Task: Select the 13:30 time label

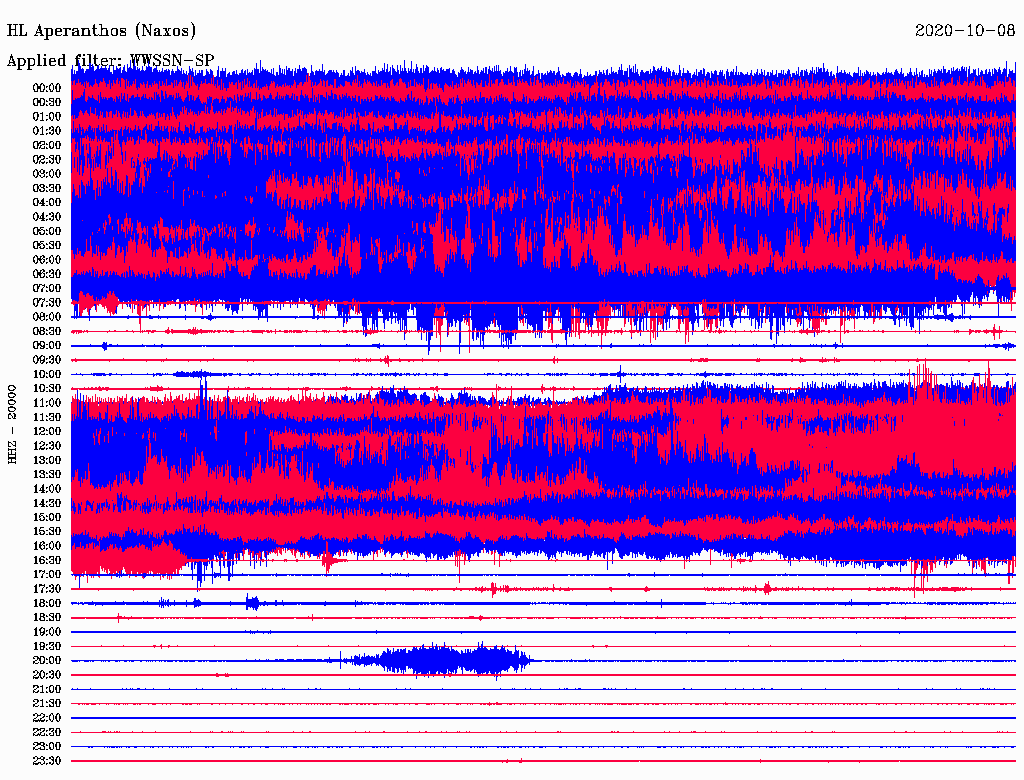Action: 47,475
